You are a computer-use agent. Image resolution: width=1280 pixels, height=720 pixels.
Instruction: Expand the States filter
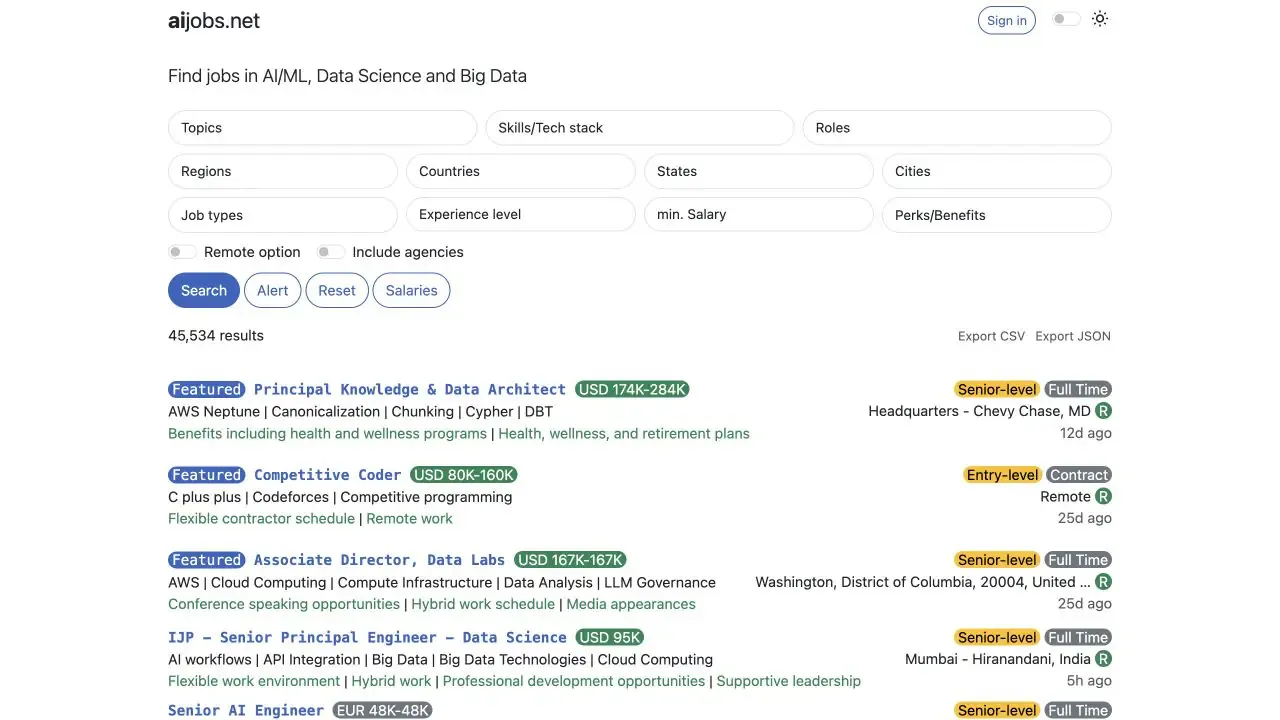759,171
